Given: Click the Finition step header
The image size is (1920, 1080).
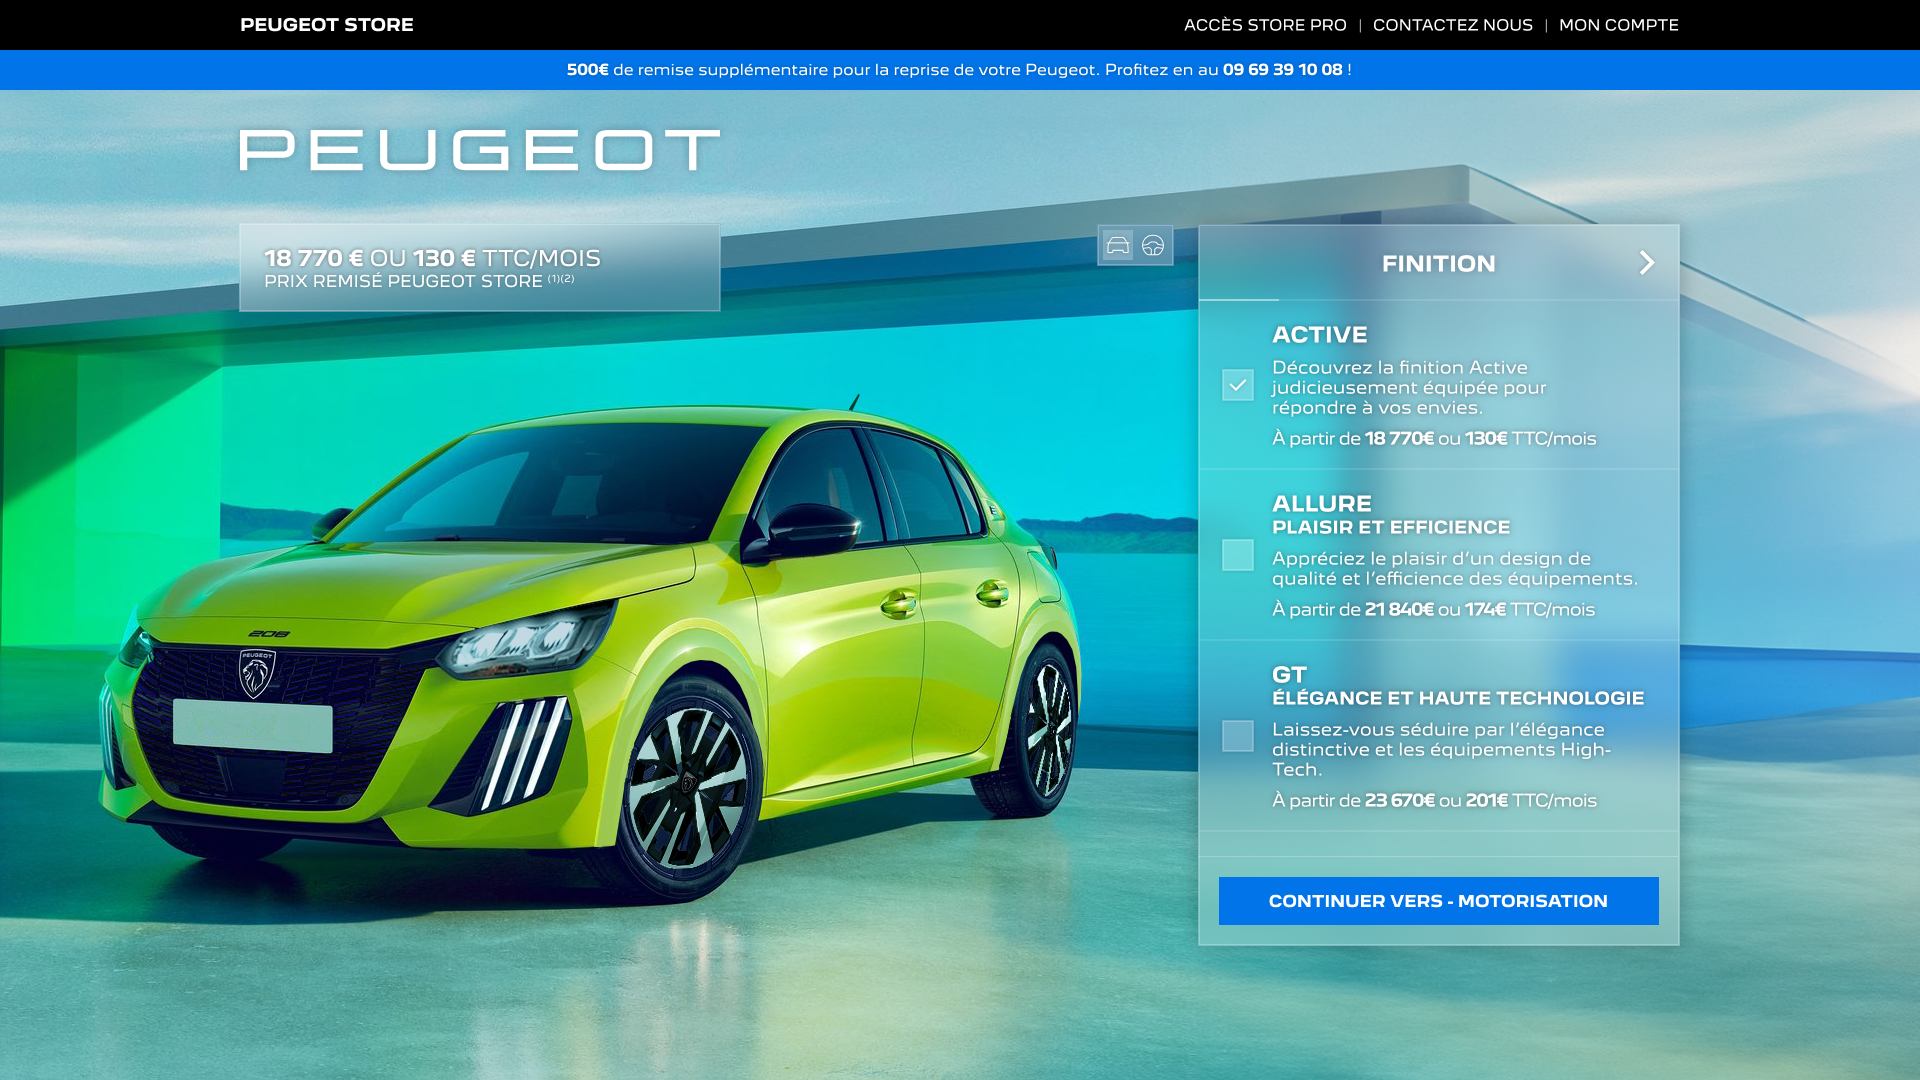Looking at the screenshot, I should 1438,264.
